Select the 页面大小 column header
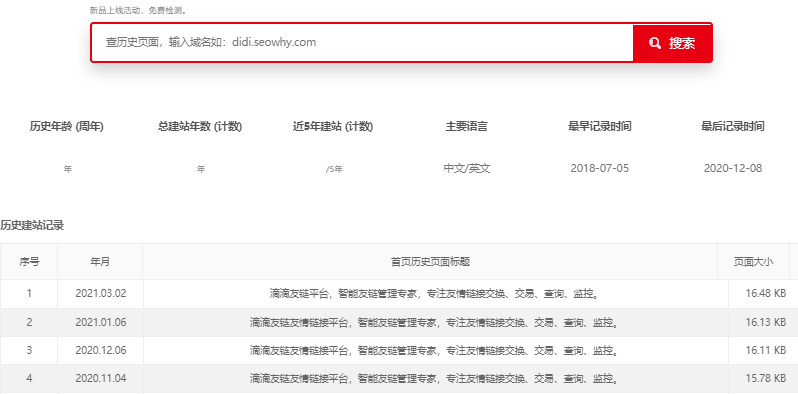The width and height of the screenshot is (798, 394). [753, 262]
